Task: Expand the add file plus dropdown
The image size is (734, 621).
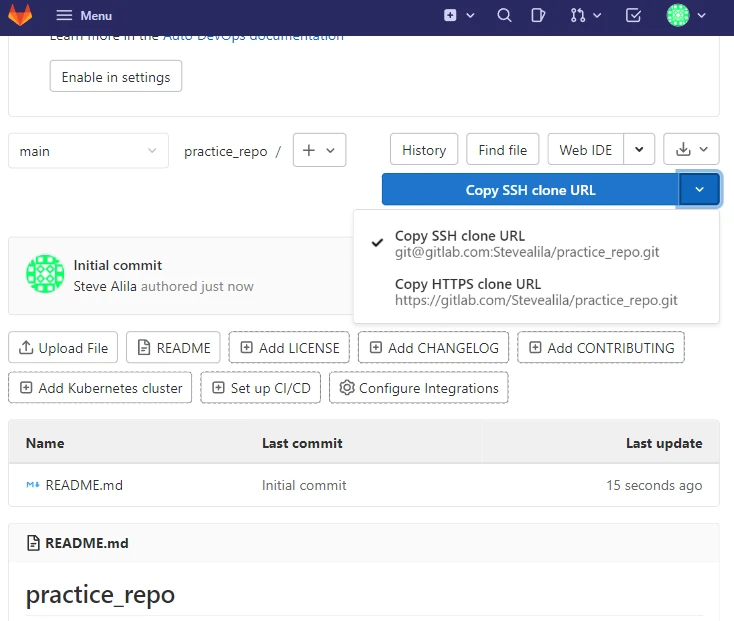Action: (x=319, y=150)
